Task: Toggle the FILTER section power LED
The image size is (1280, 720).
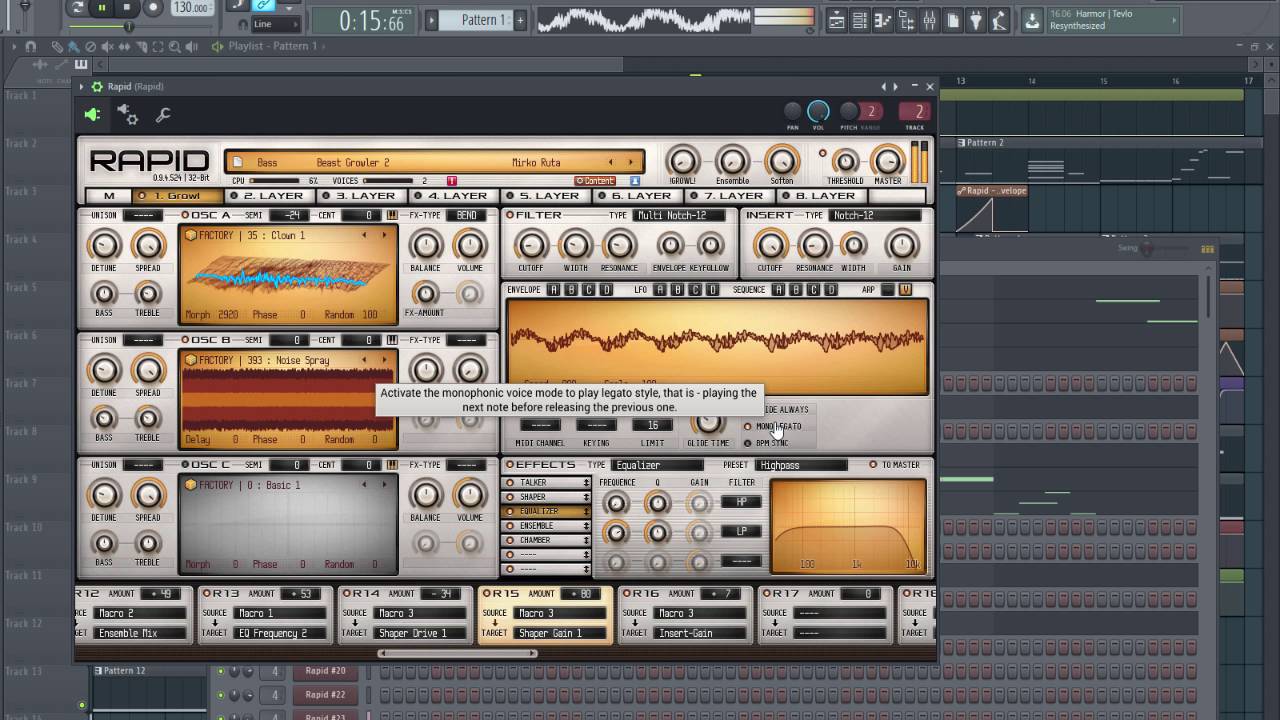Action: [510, 215]
